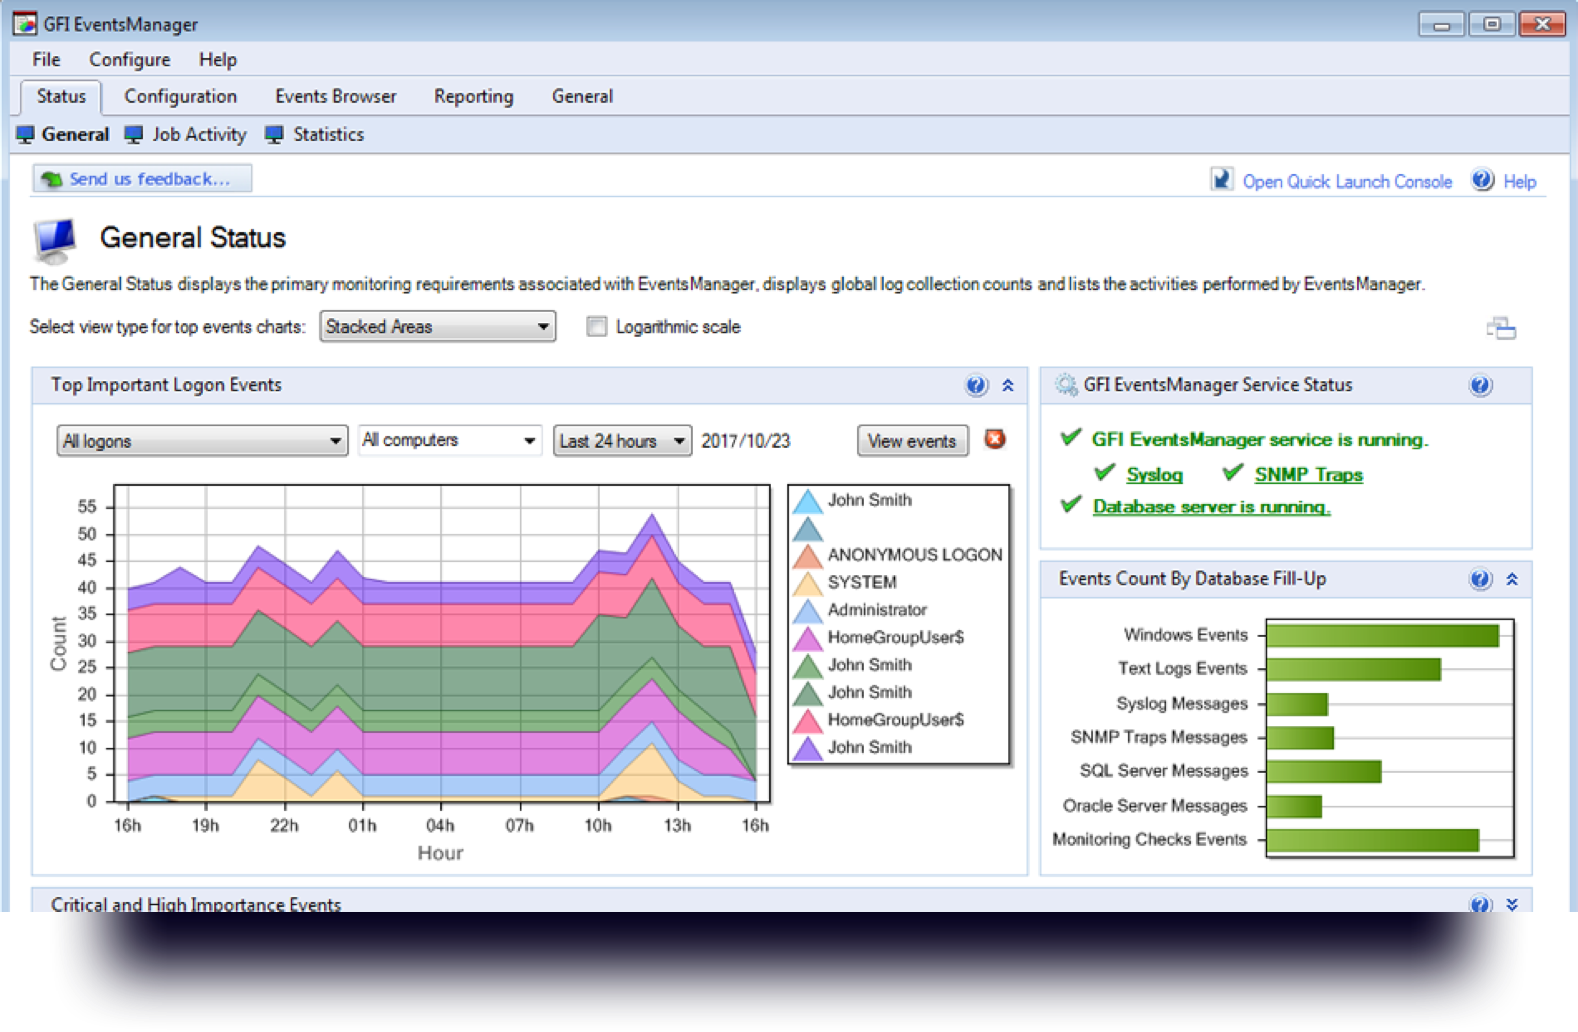Image resolution: width=1578 pixels, height=1032 pixels.
Task: Click the SNMP Traps link
Action: tap(1308, 475)
